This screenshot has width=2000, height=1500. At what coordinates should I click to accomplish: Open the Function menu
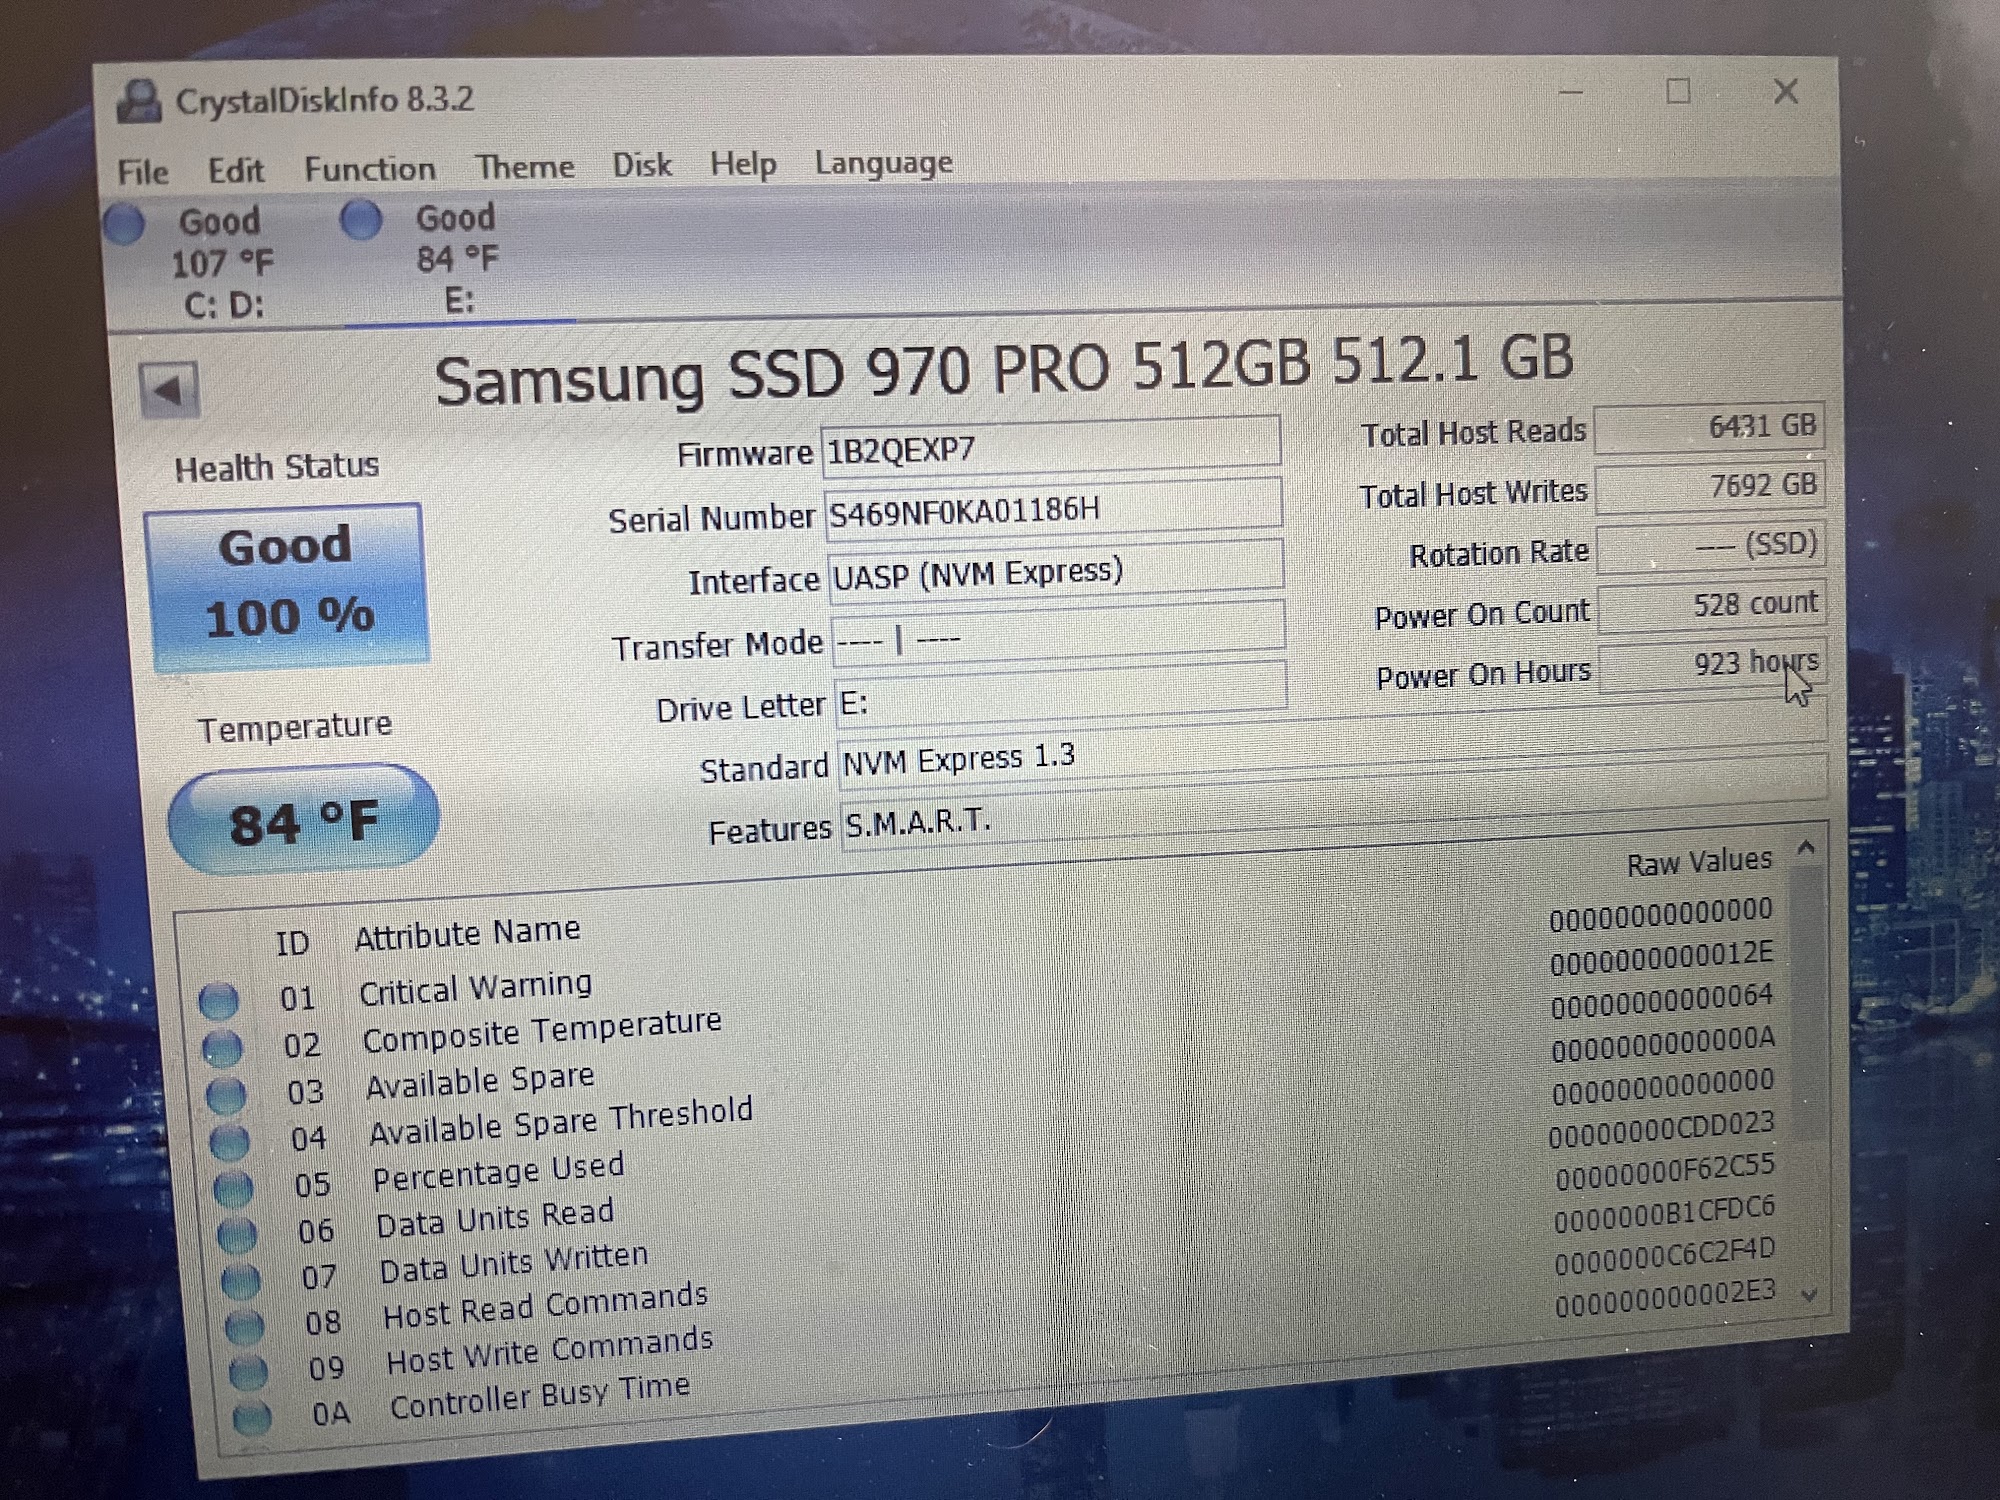click(x=370, y=169)
